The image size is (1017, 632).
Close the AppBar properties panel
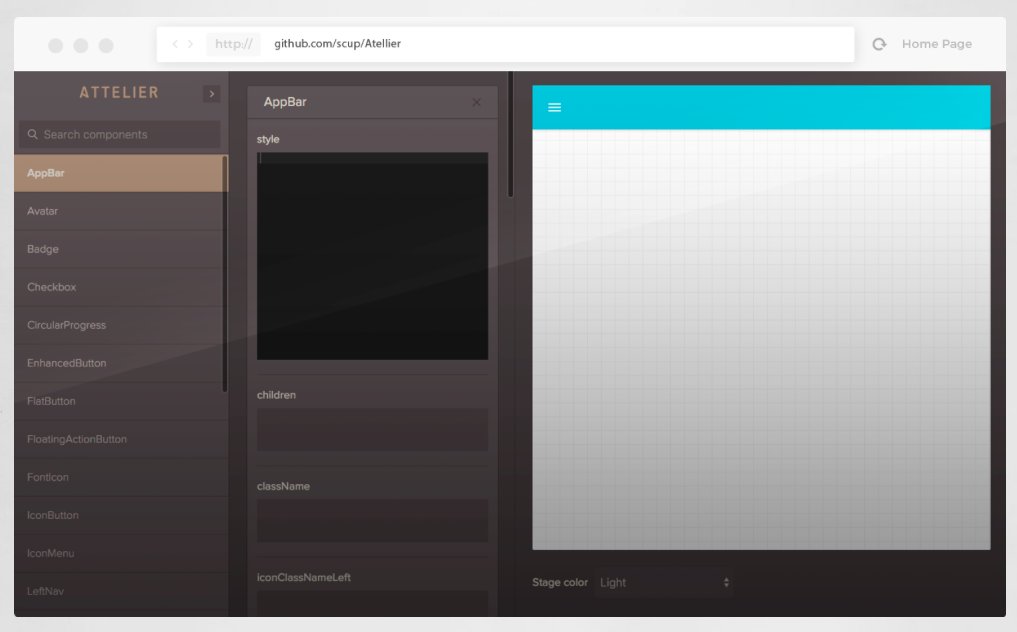pos(477,102)
